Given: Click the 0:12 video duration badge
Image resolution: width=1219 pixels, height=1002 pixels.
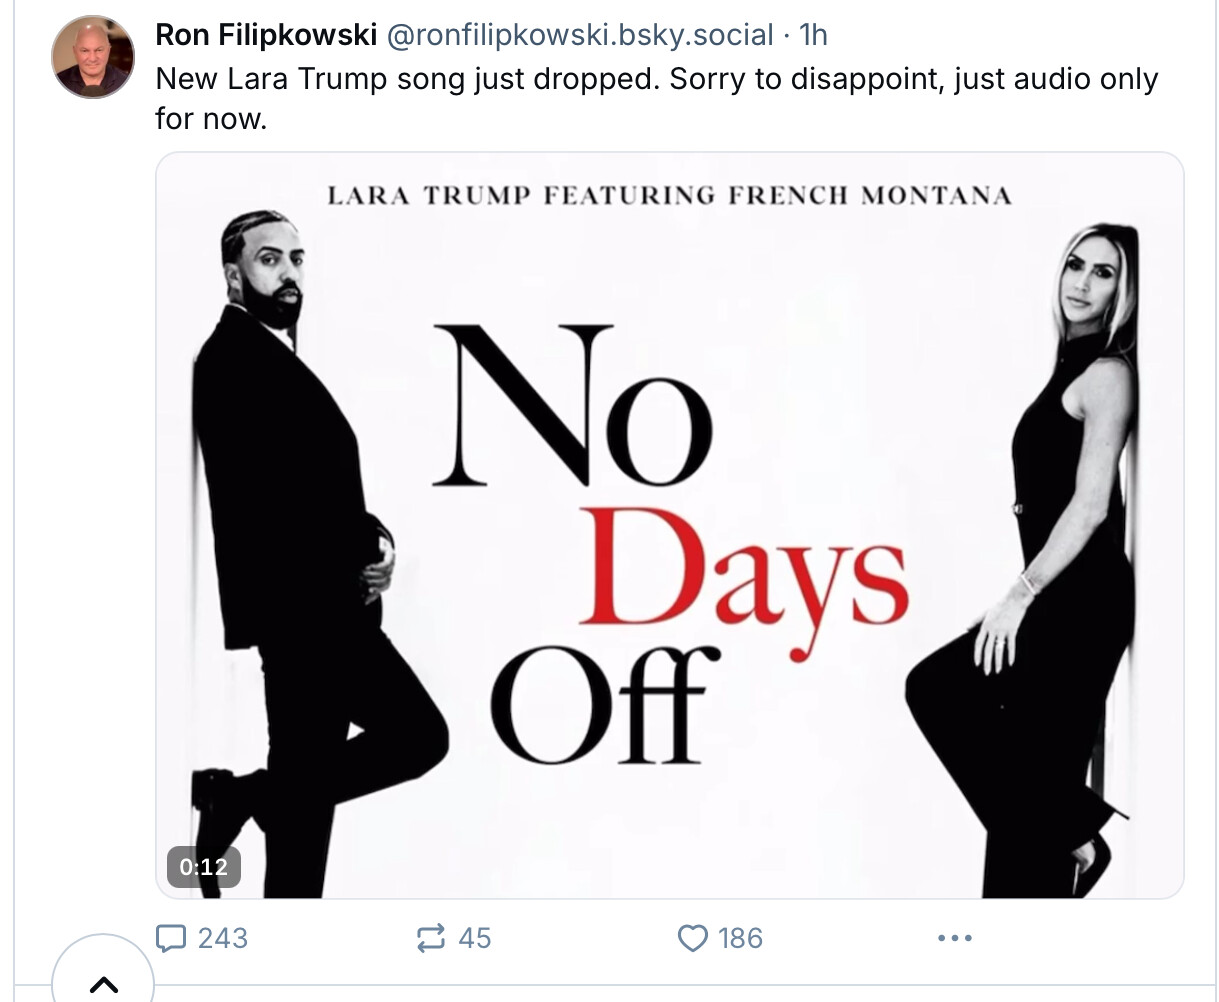Looking at the screenshot, I should (x=203, y=867).
